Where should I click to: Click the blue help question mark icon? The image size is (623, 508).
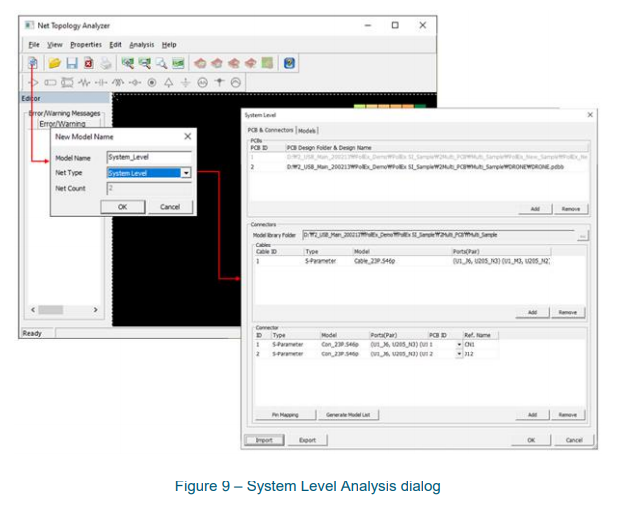click(x=289, y=63)
